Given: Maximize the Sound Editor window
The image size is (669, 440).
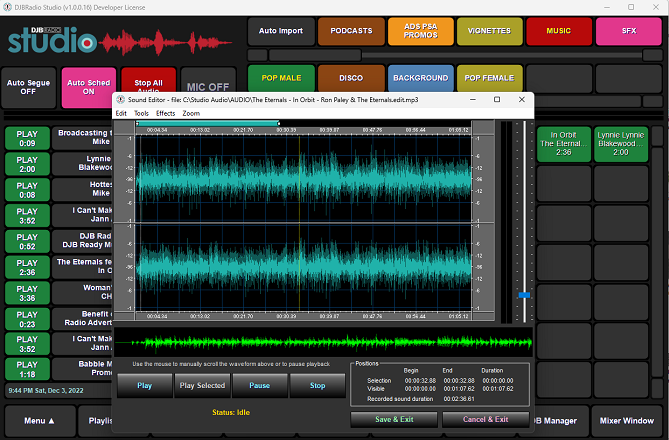Looking at the screenshot, I should tap(497, 99).
